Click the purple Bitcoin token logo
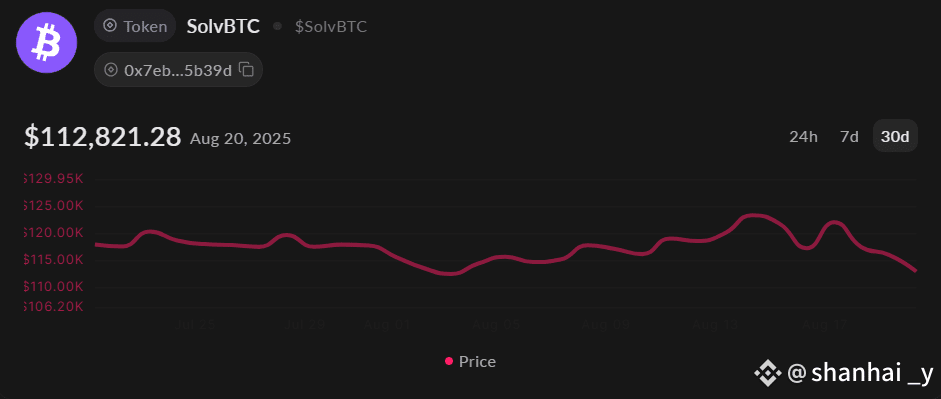Viewport: 941px width, 399px height. (46, 42)
